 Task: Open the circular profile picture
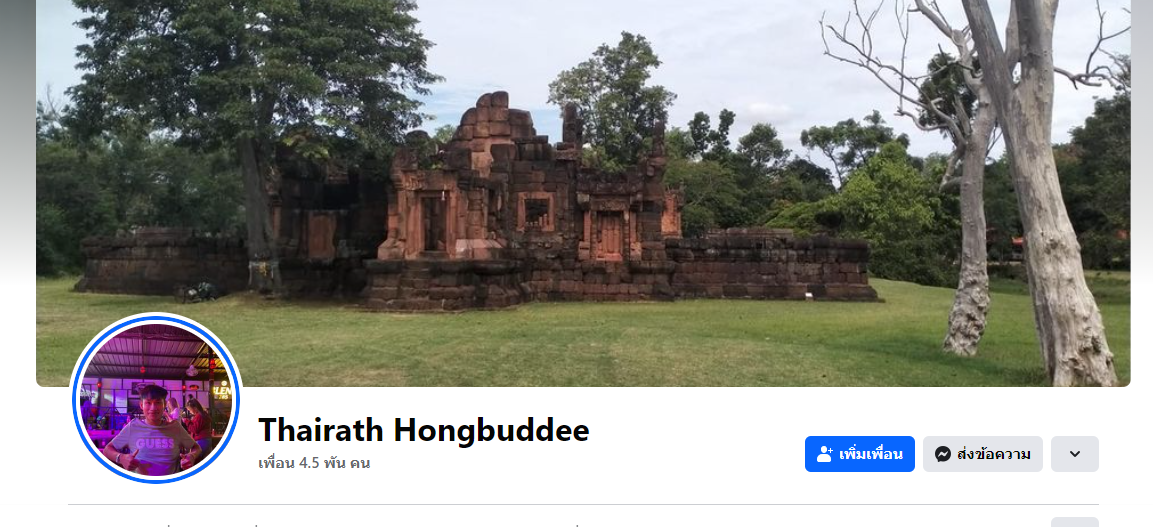coord(156,398)
